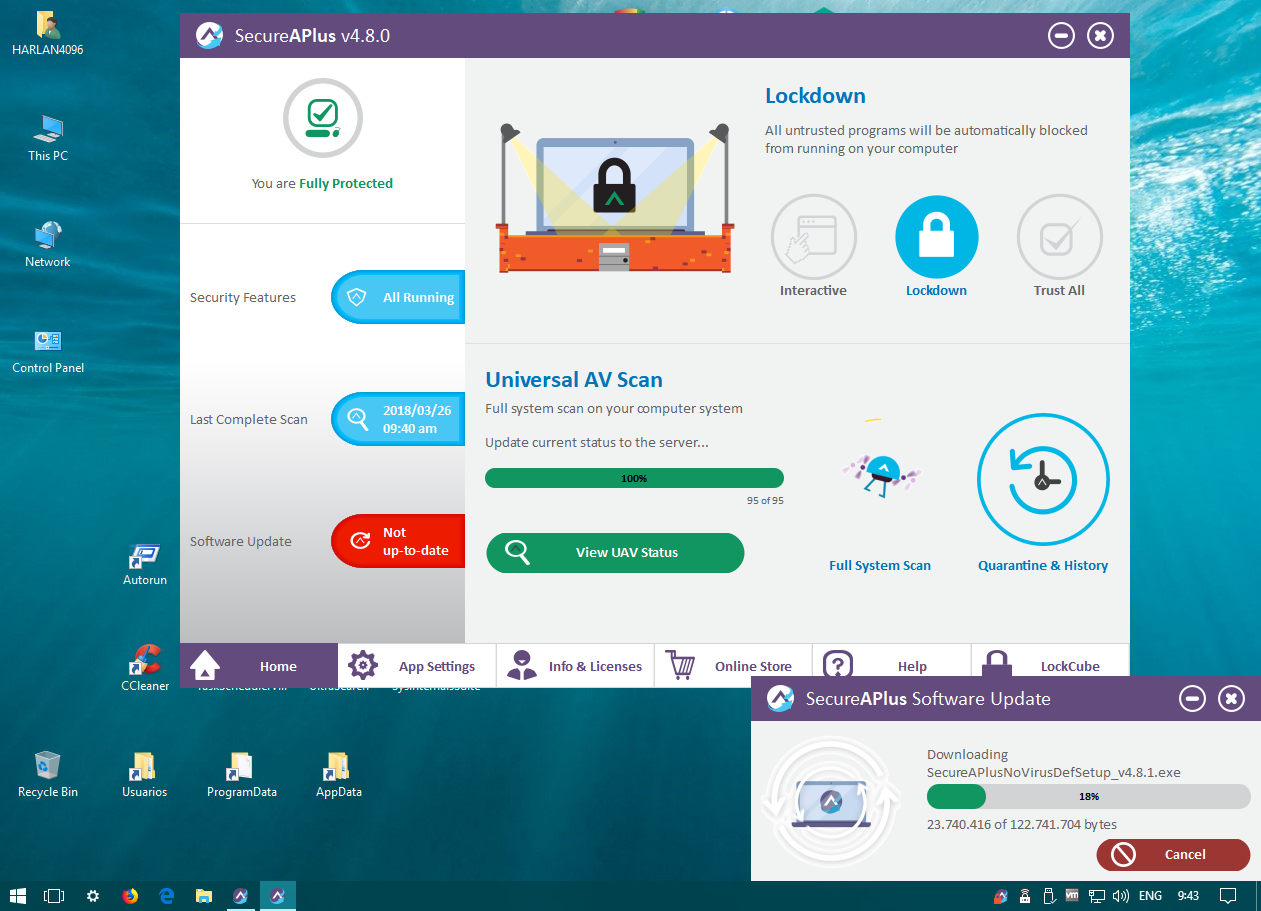Launch Microsoft Edge from the taskbar
The image size is (1261, 911).
167,896
